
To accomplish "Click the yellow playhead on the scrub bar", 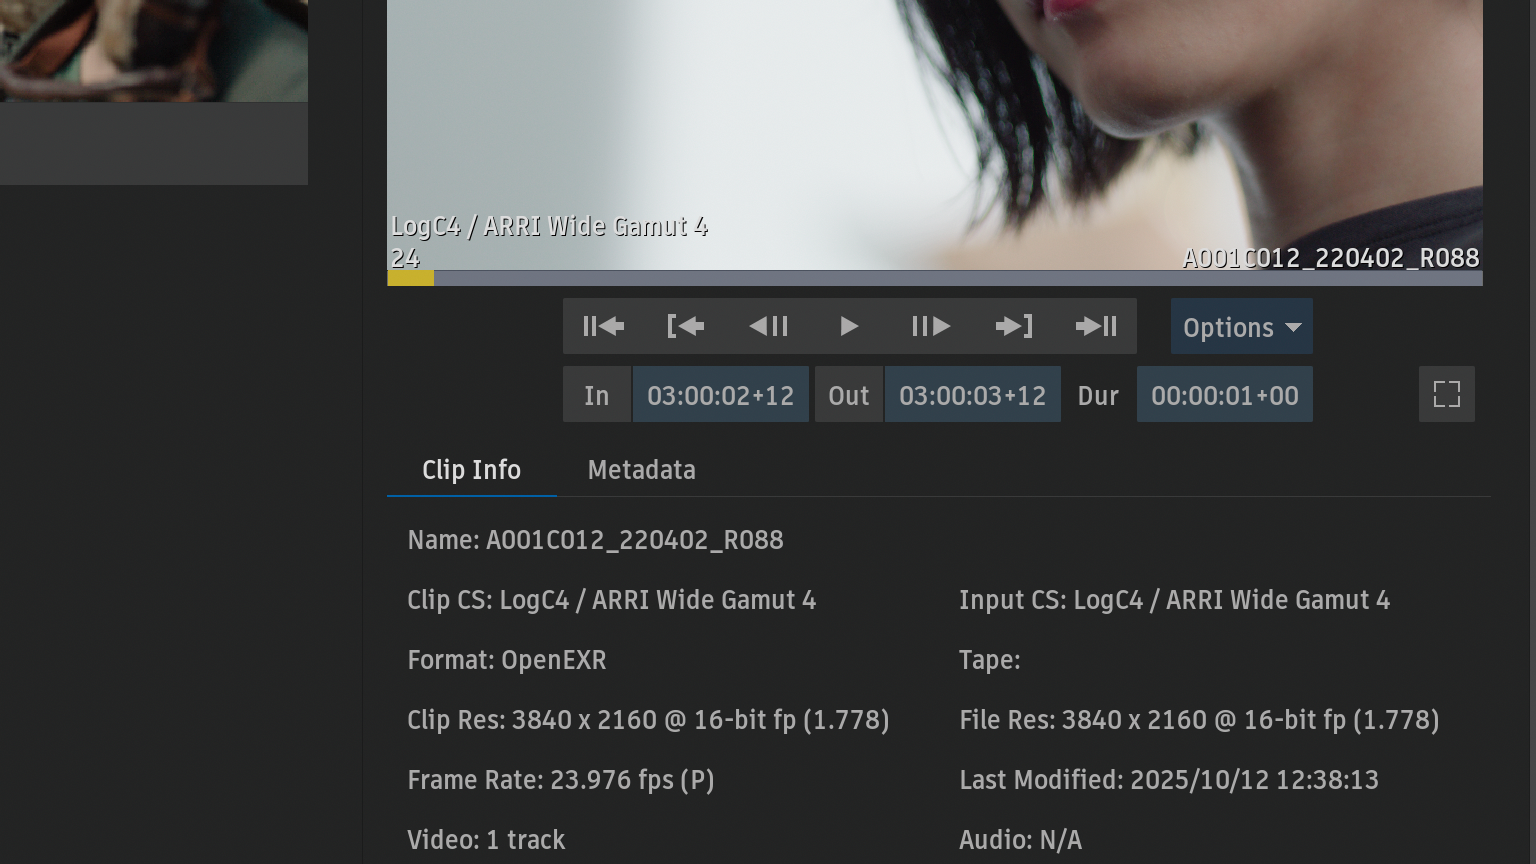I will click(410, 278).
